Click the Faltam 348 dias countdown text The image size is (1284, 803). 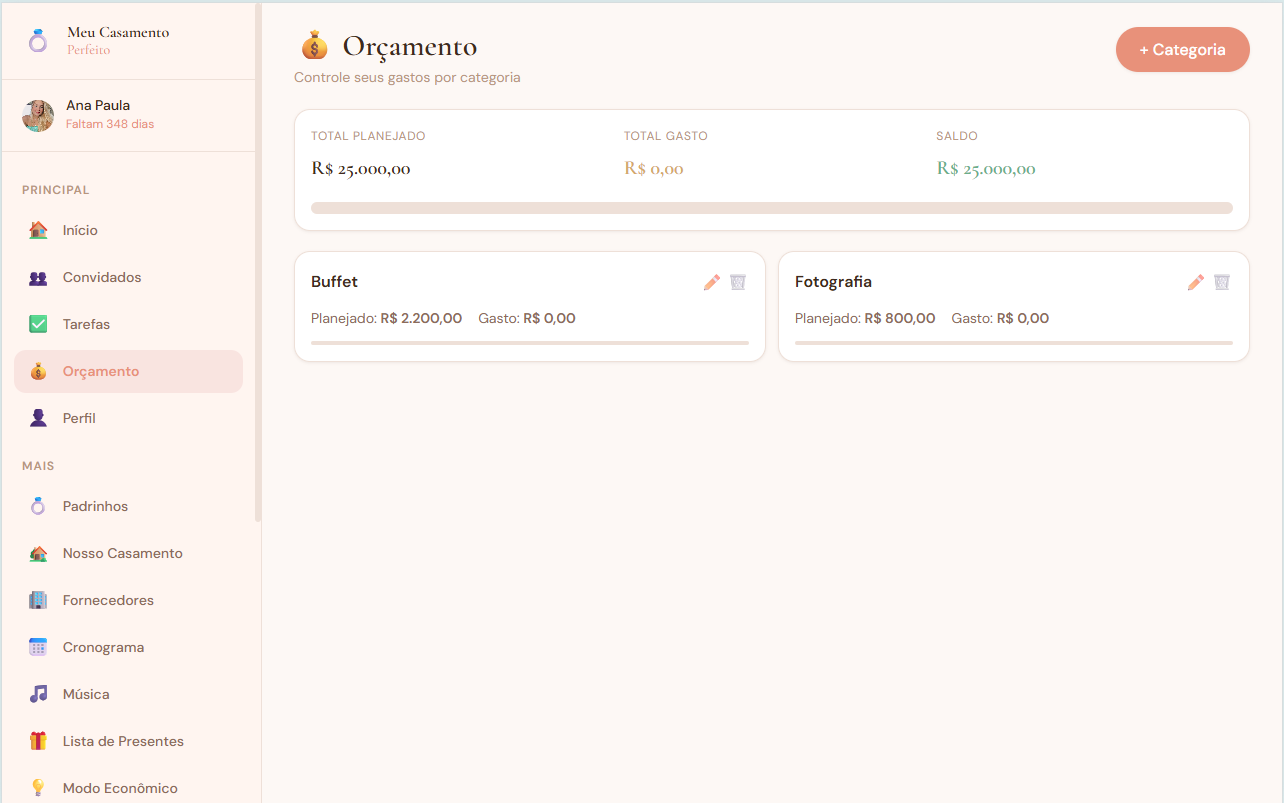pos(110,124)
